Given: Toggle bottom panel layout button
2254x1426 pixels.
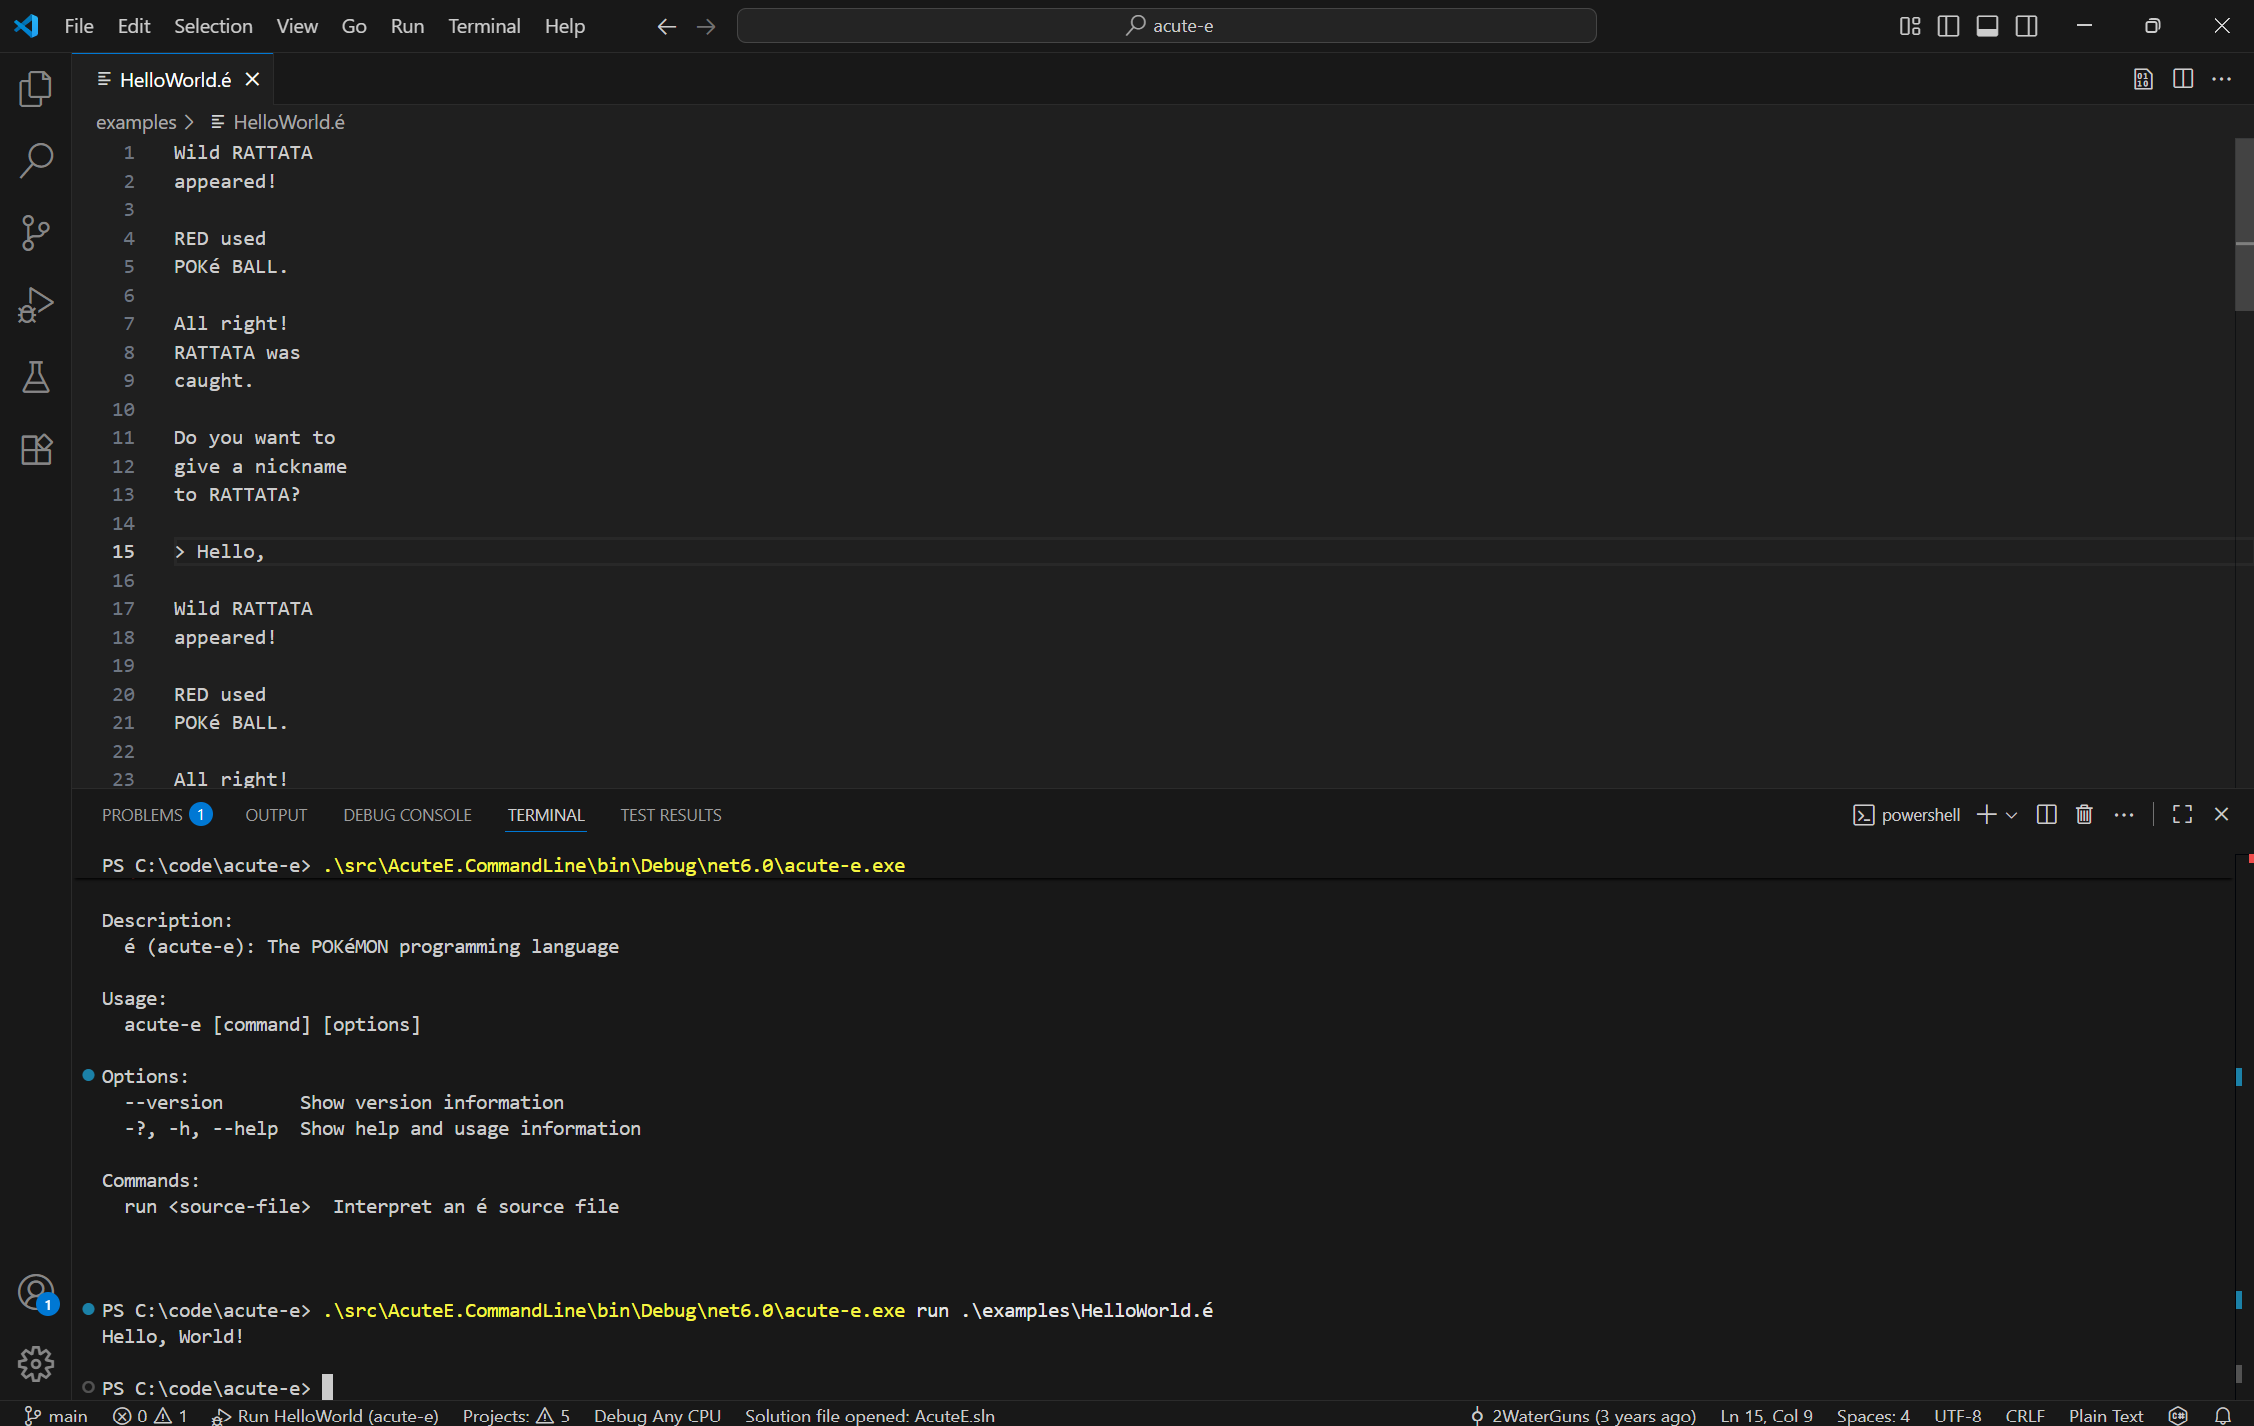Looking at the screenshot, I should [x=1987, y=26].
